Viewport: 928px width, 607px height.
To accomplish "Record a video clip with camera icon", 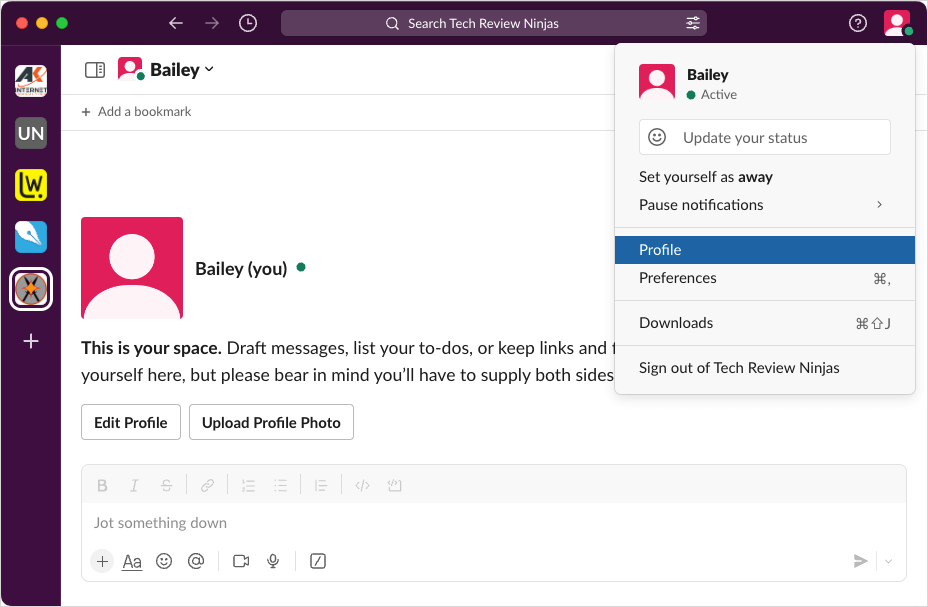I will [x=241, y=561].
